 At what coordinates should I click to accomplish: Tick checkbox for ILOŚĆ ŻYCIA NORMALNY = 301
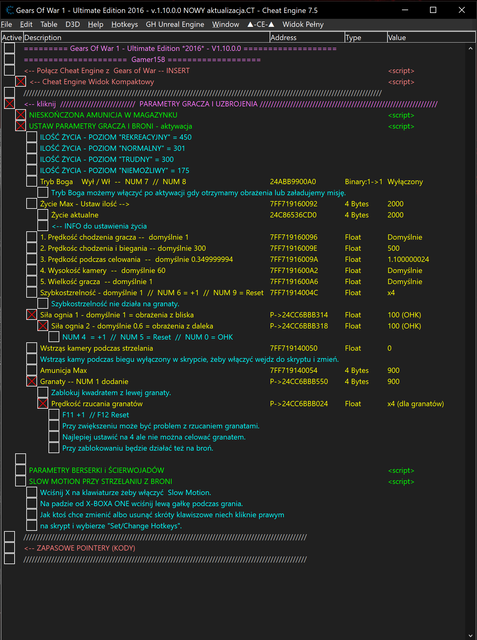point(31,148)
